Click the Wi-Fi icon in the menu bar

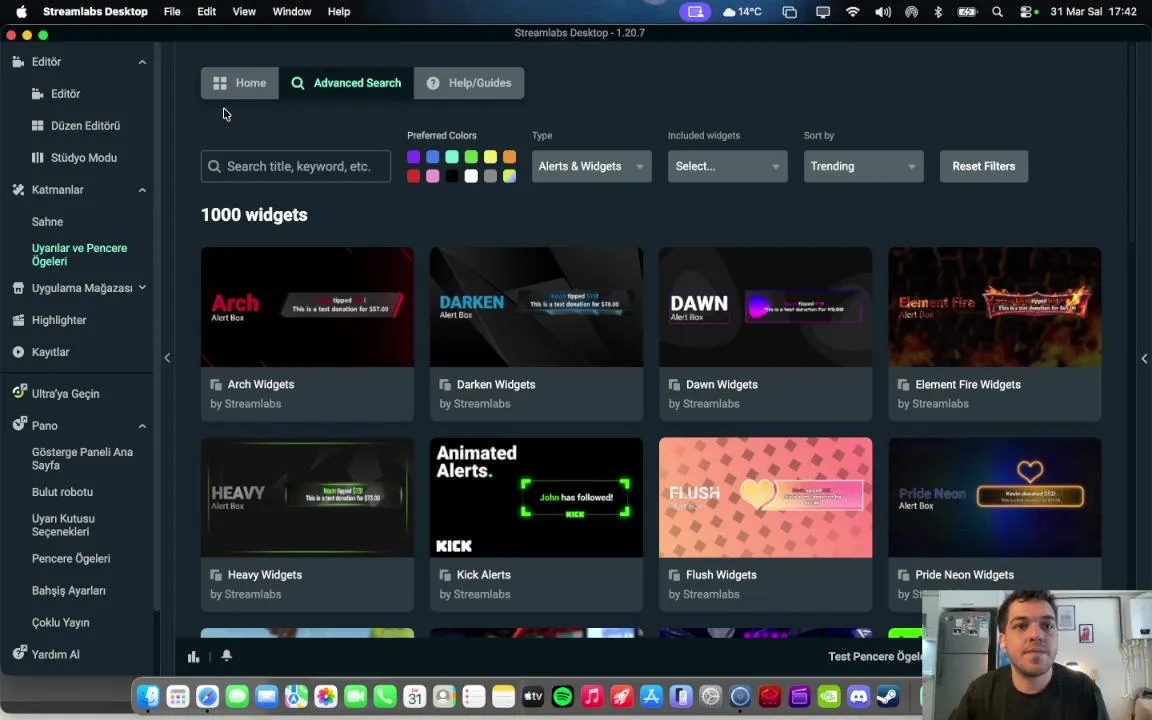852,12
